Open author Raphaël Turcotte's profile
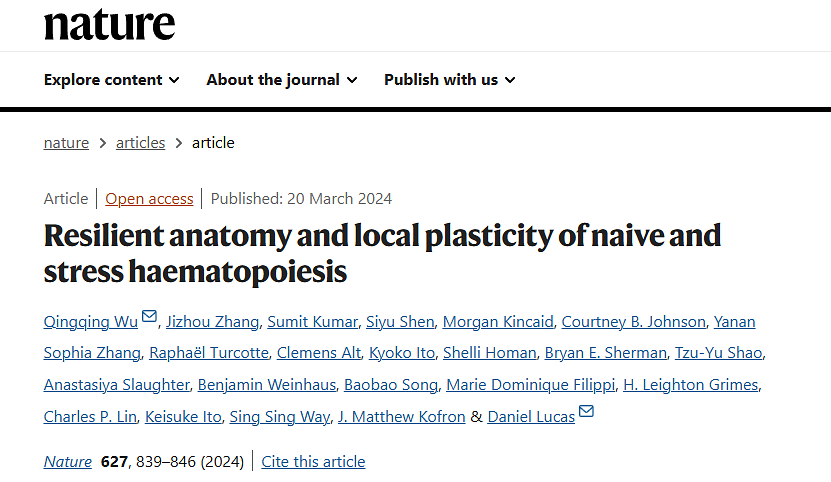 pos(207,353)
